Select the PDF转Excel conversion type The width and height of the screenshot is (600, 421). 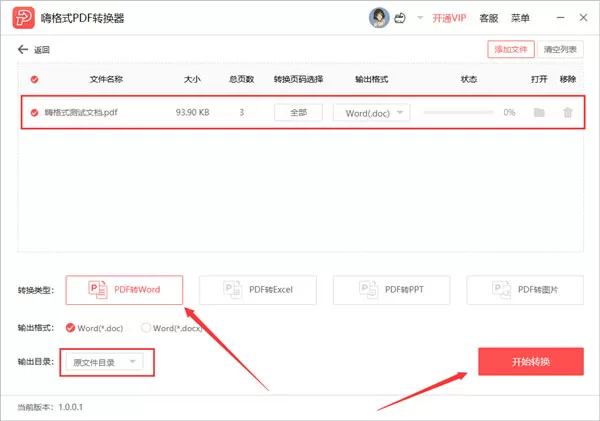[x=258, y=290]
